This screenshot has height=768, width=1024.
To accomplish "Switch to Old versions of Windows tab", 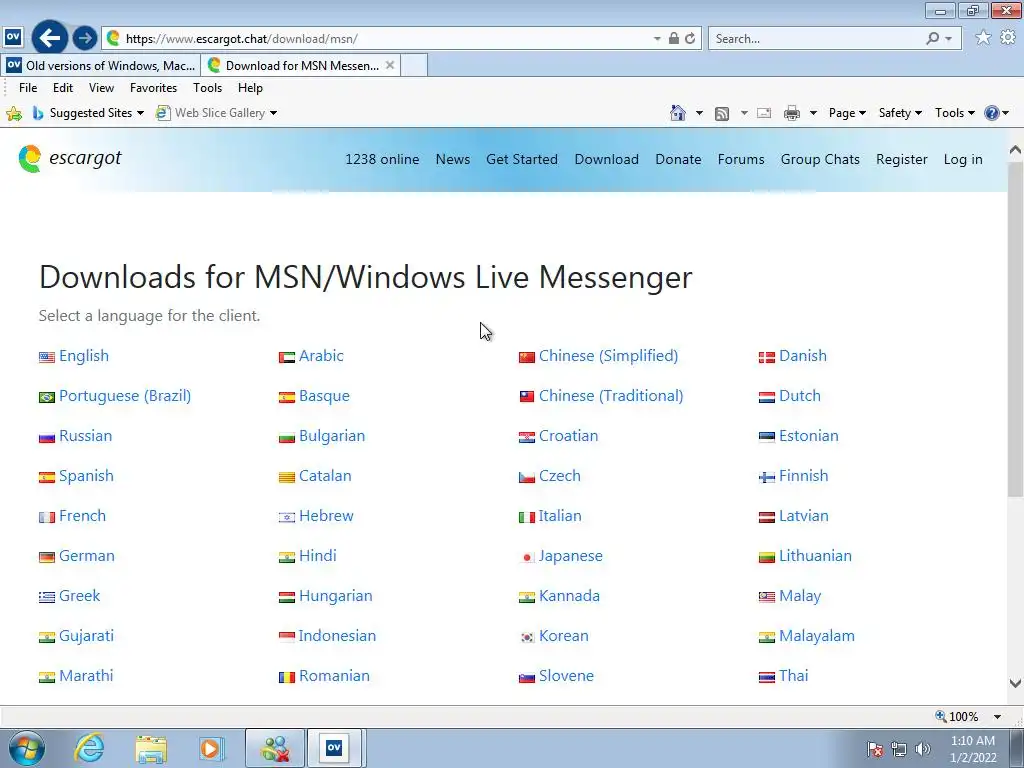I will [101, 65].
